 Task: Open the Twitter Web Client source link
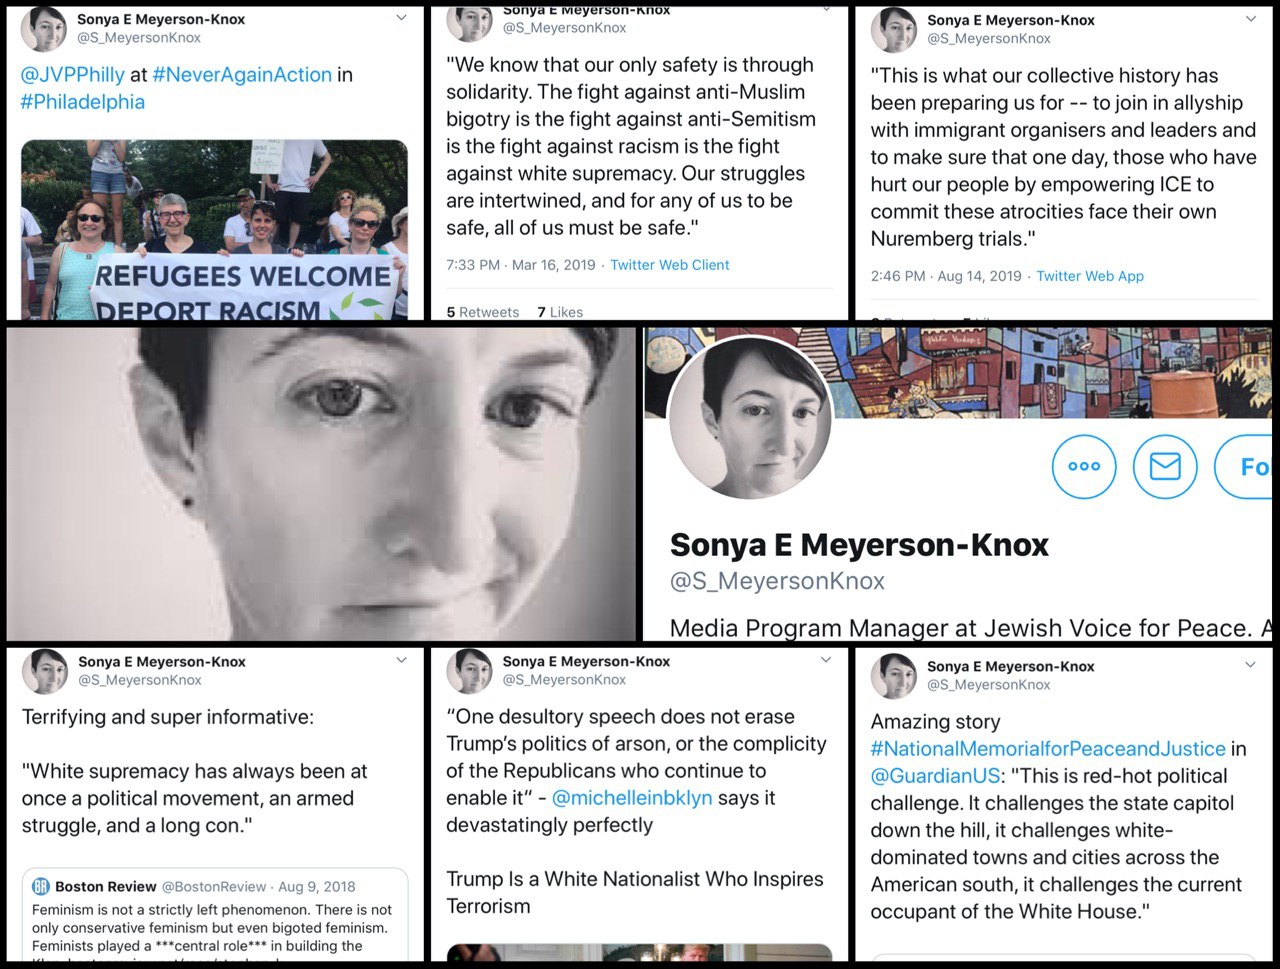tap(670, 265)
